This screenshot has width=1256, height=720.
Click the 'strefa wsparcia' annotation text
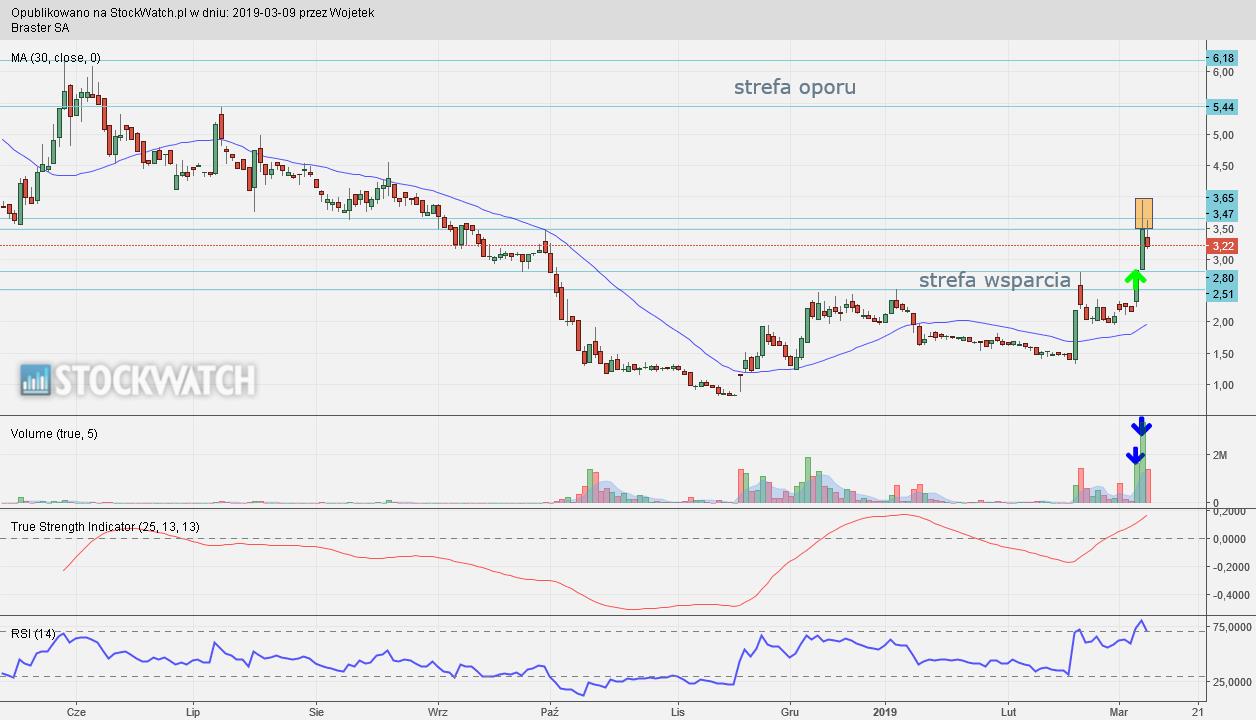tap(995, 280)
